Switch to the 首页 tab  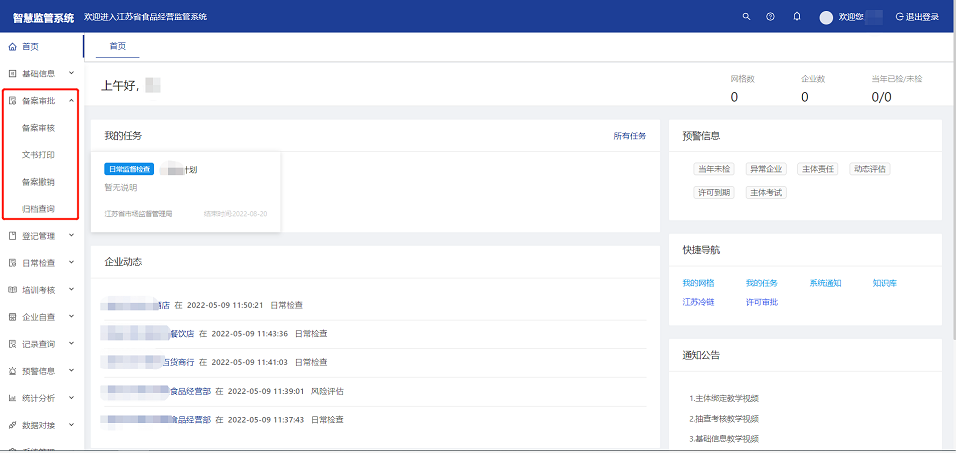click(x=110, y=47)
